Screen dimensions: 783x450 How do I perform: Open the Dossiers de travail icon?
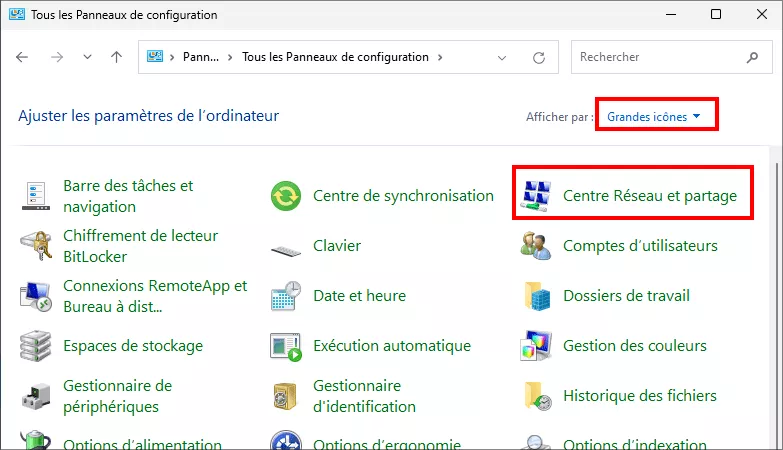point(537,296)
